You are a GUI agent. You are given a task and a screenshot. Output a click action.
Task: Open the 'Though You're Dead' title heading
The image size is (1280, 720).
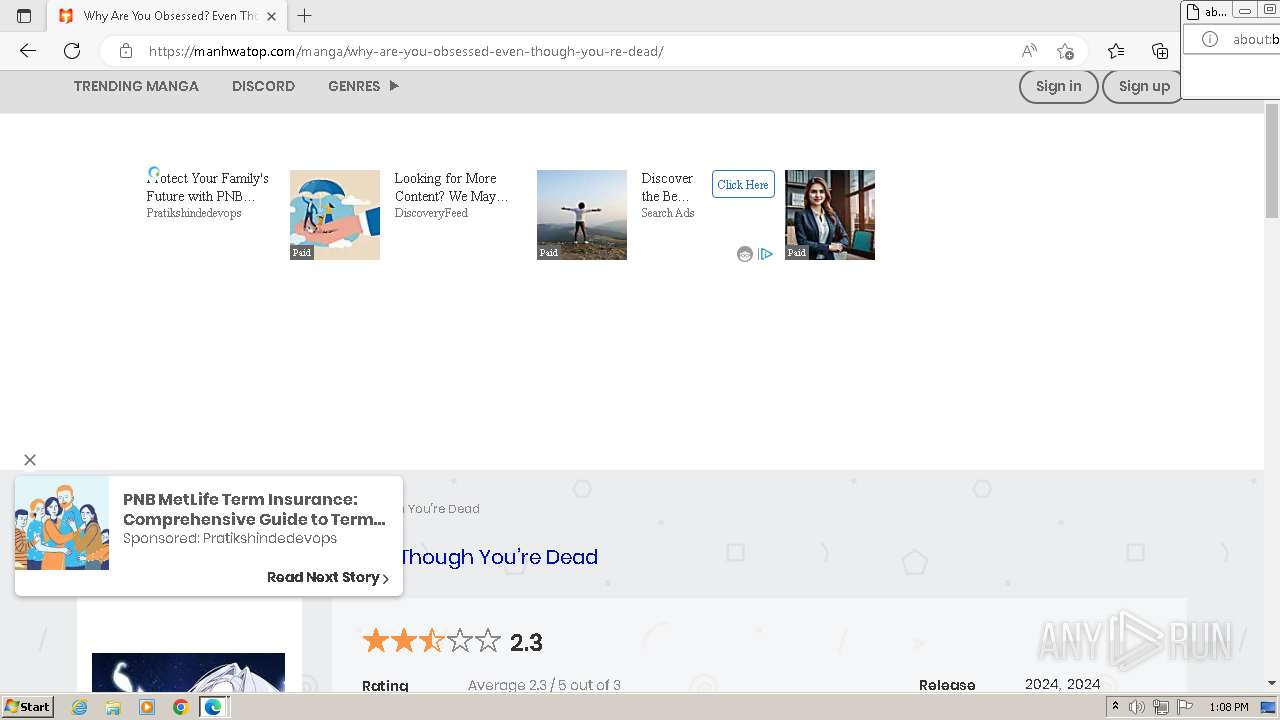[x=499, y=557]
